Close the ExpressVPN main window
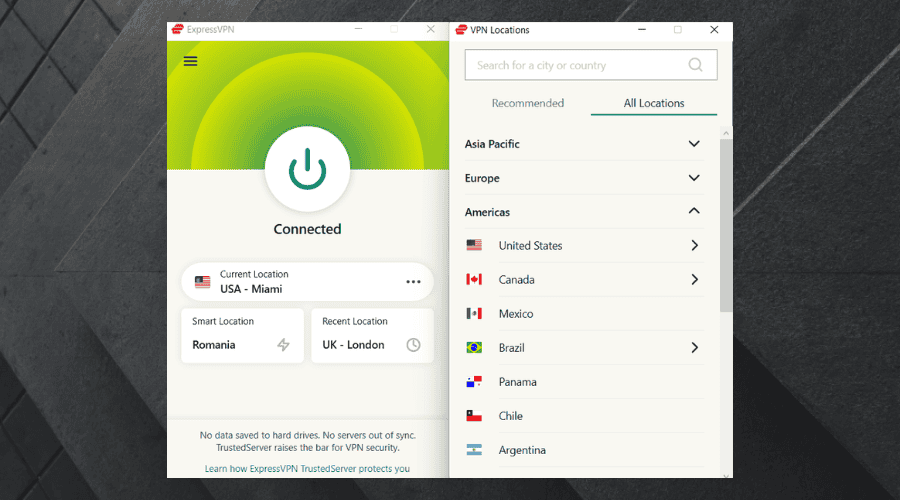 (x=430, y=29)
